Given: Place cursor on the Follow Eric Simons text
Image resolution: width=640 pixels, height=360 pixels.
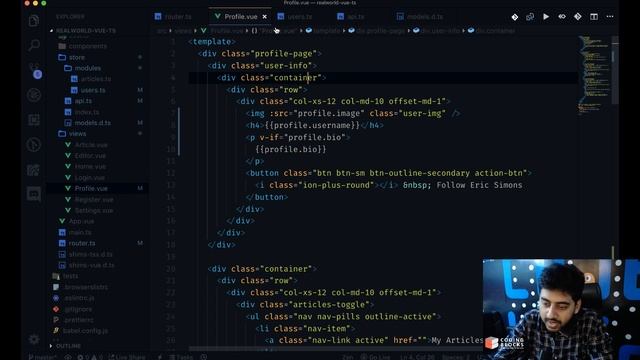Looking at the screenshot, I should point(479,185).
